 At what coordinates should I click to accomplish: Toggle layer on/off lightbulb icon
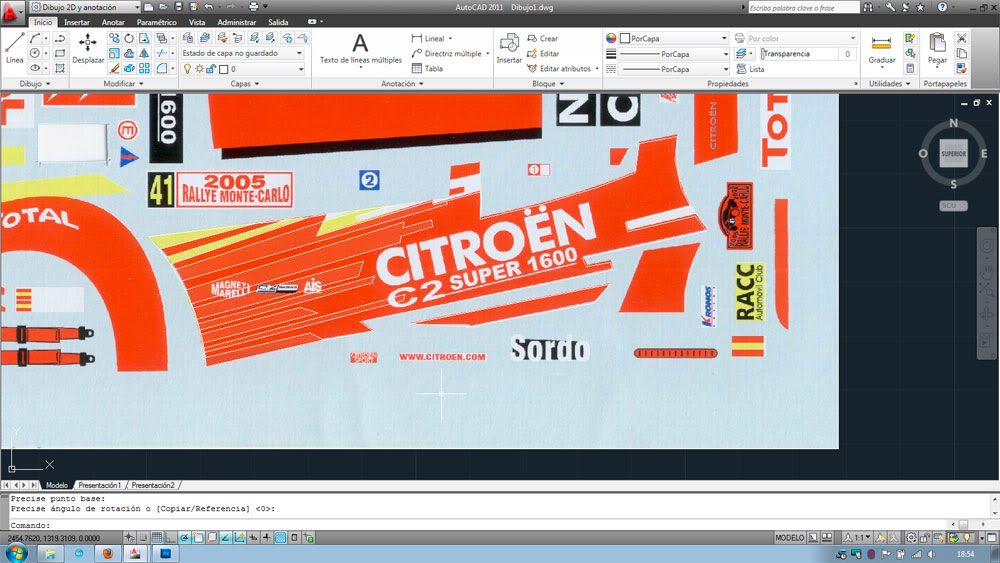tap(187, 69)
